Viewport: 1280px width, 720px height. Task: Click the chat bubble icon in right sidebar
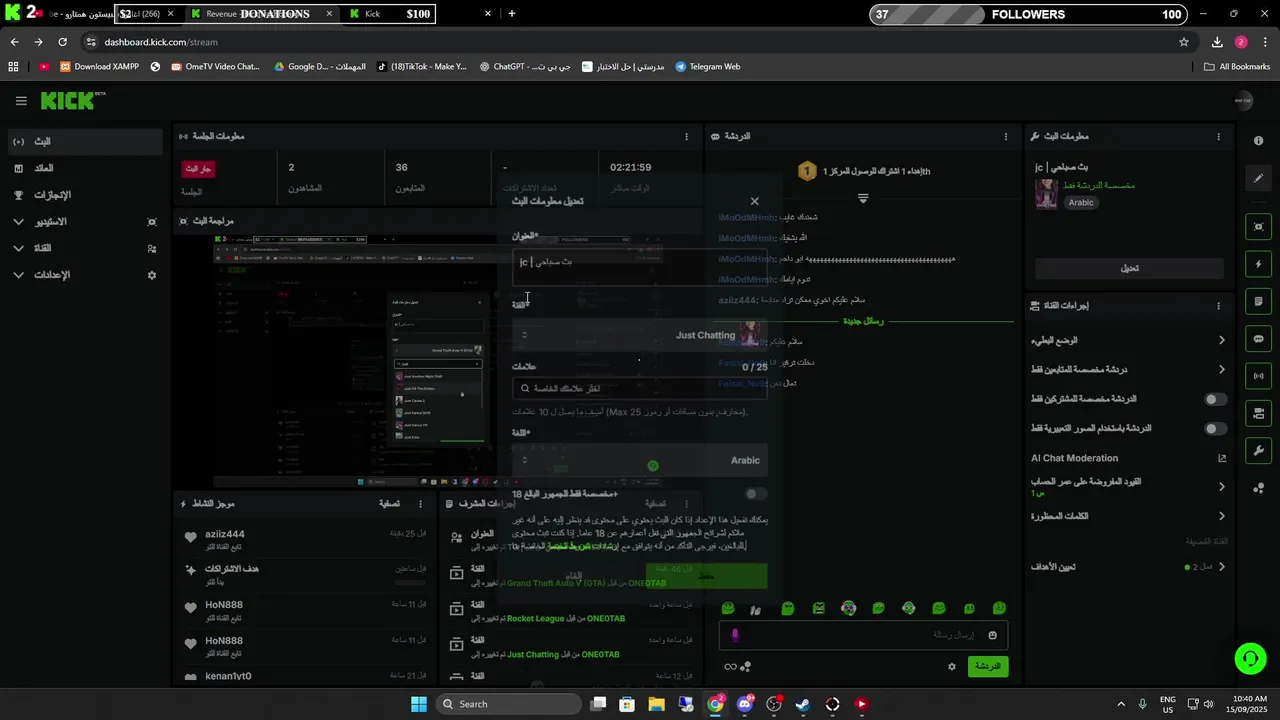pos(1259,339)
